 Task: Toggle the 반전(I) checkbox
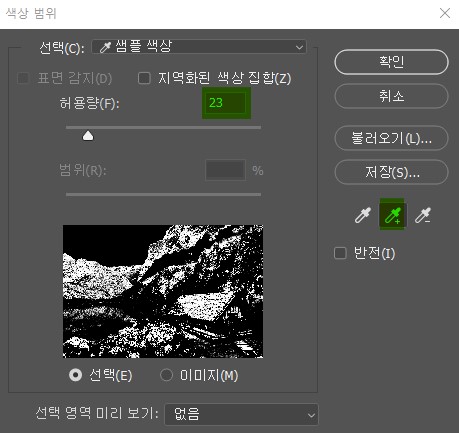(340, 253)
